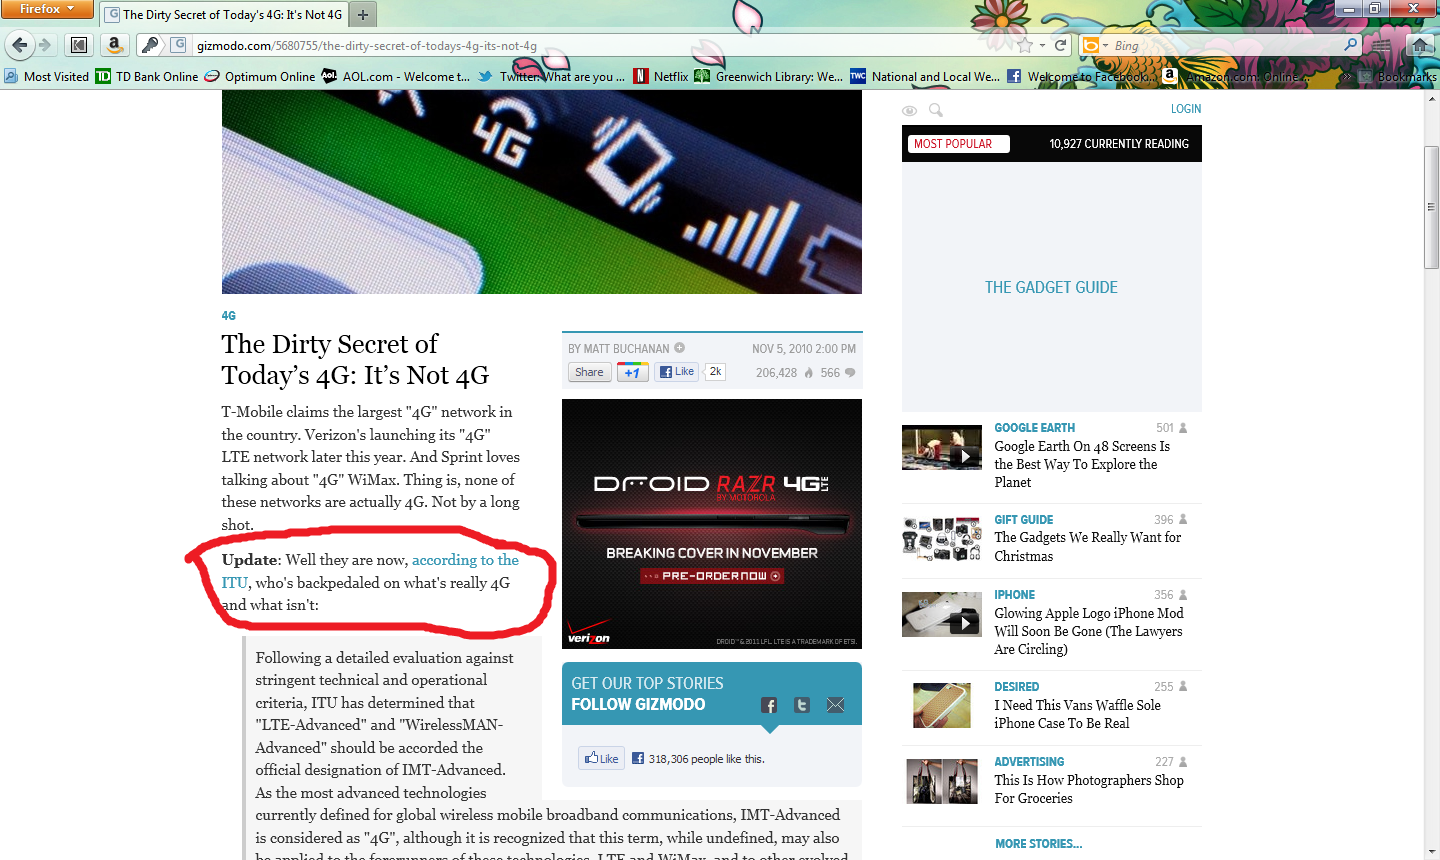
Task: Select the Most Popular tab
Action: 954,144
